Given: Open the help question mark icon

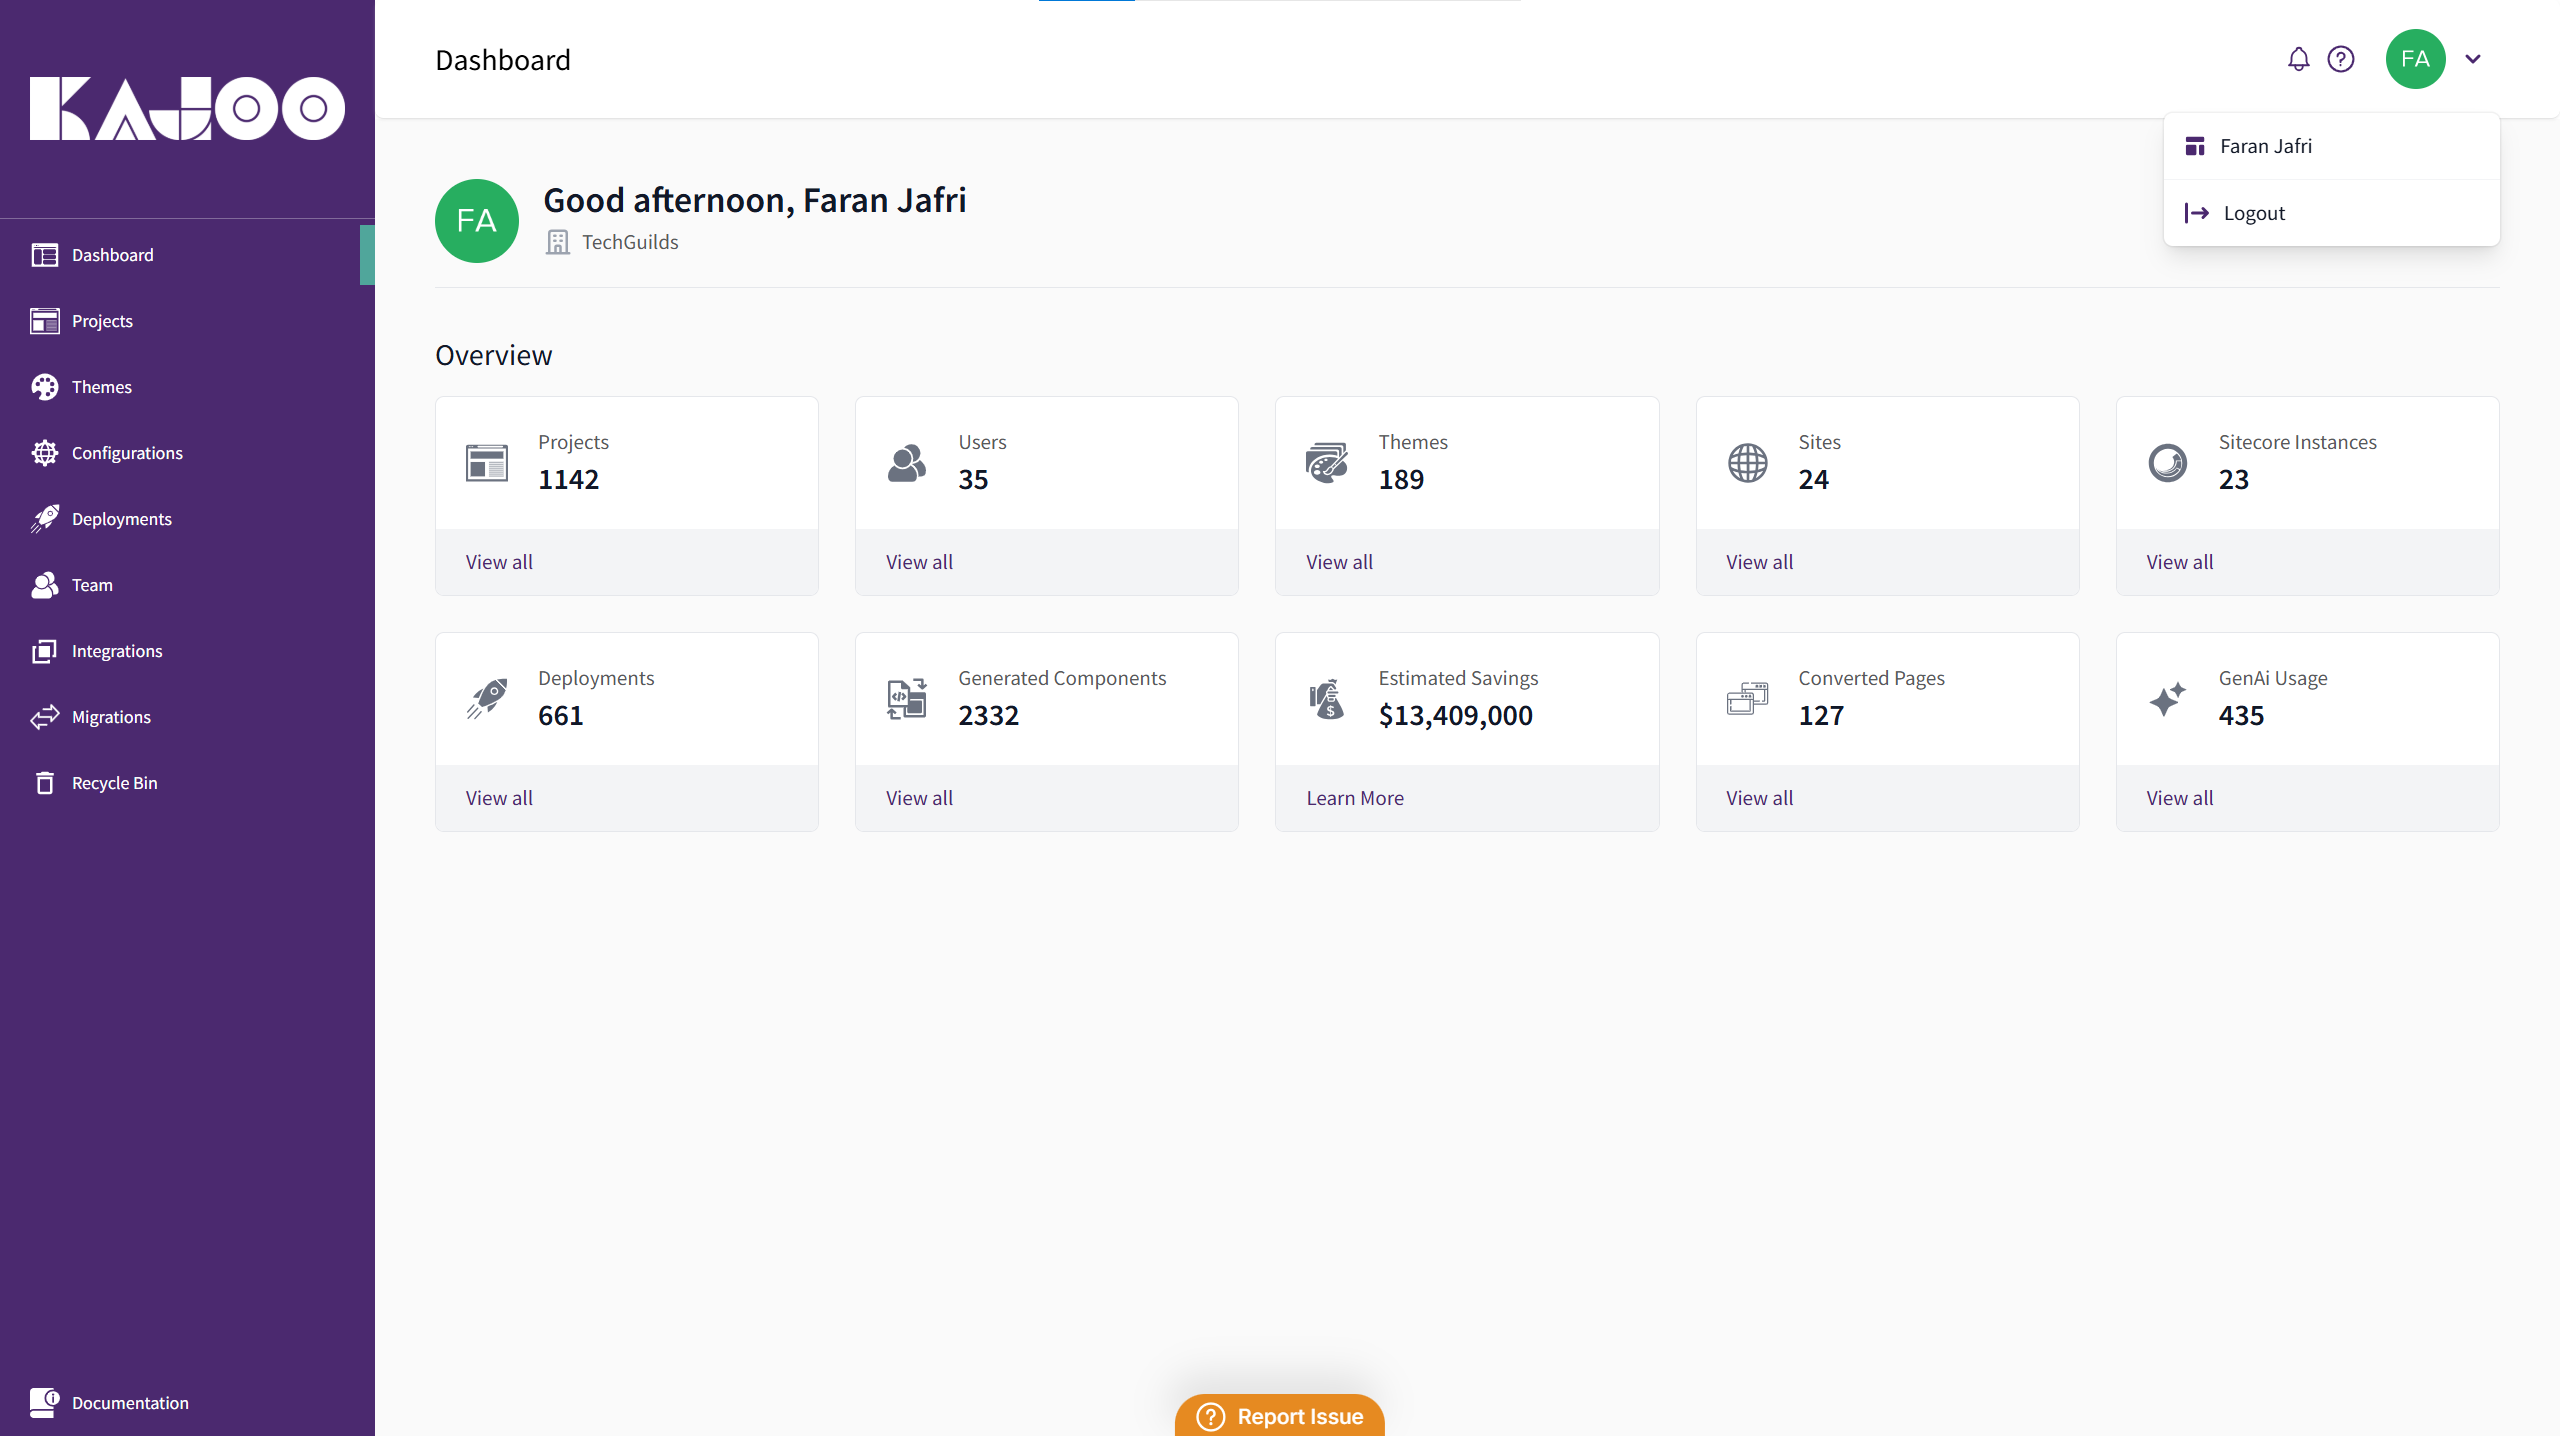Looking at the screenshot, I should click(x=2341, y=60).
